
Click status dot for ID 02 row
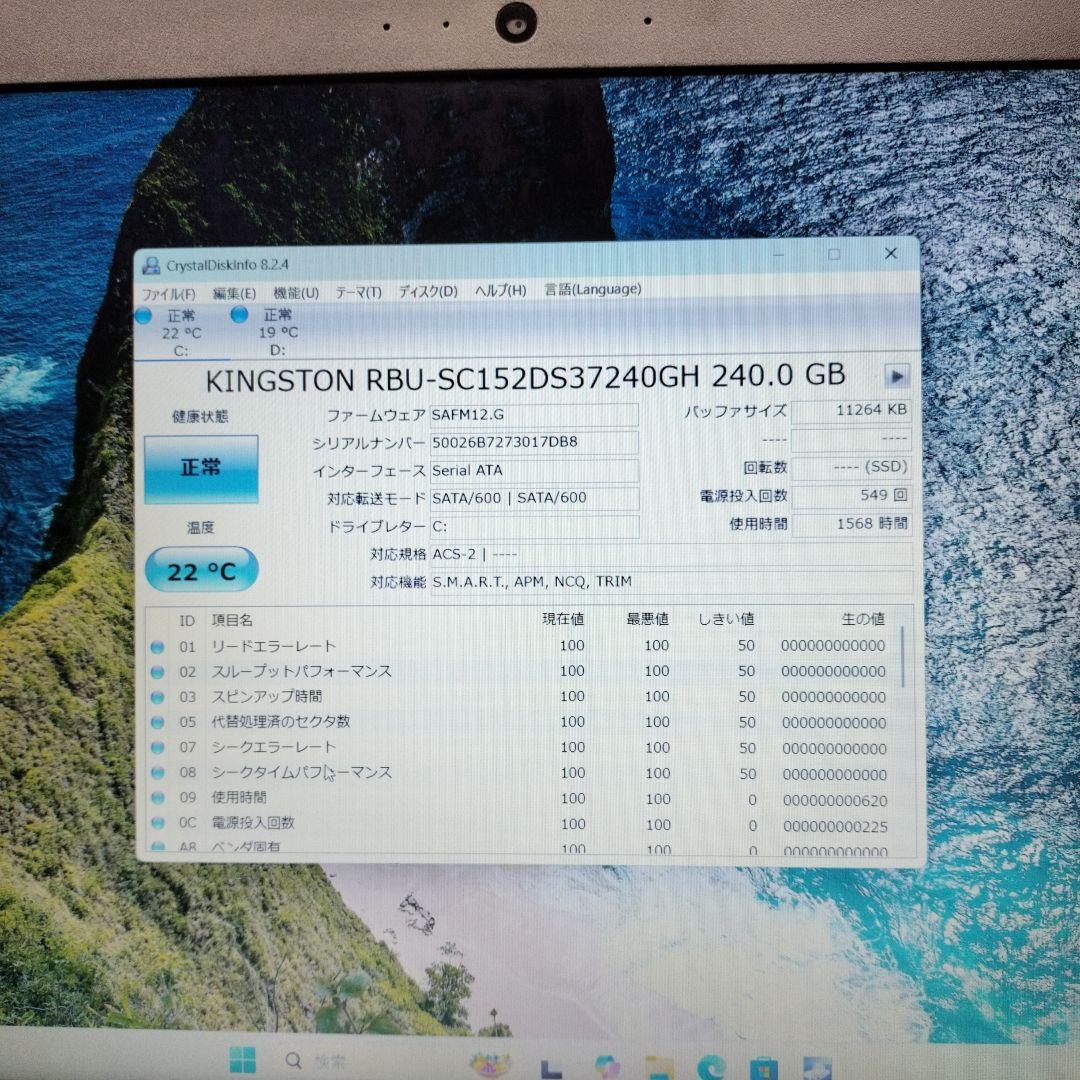point(157,672)
